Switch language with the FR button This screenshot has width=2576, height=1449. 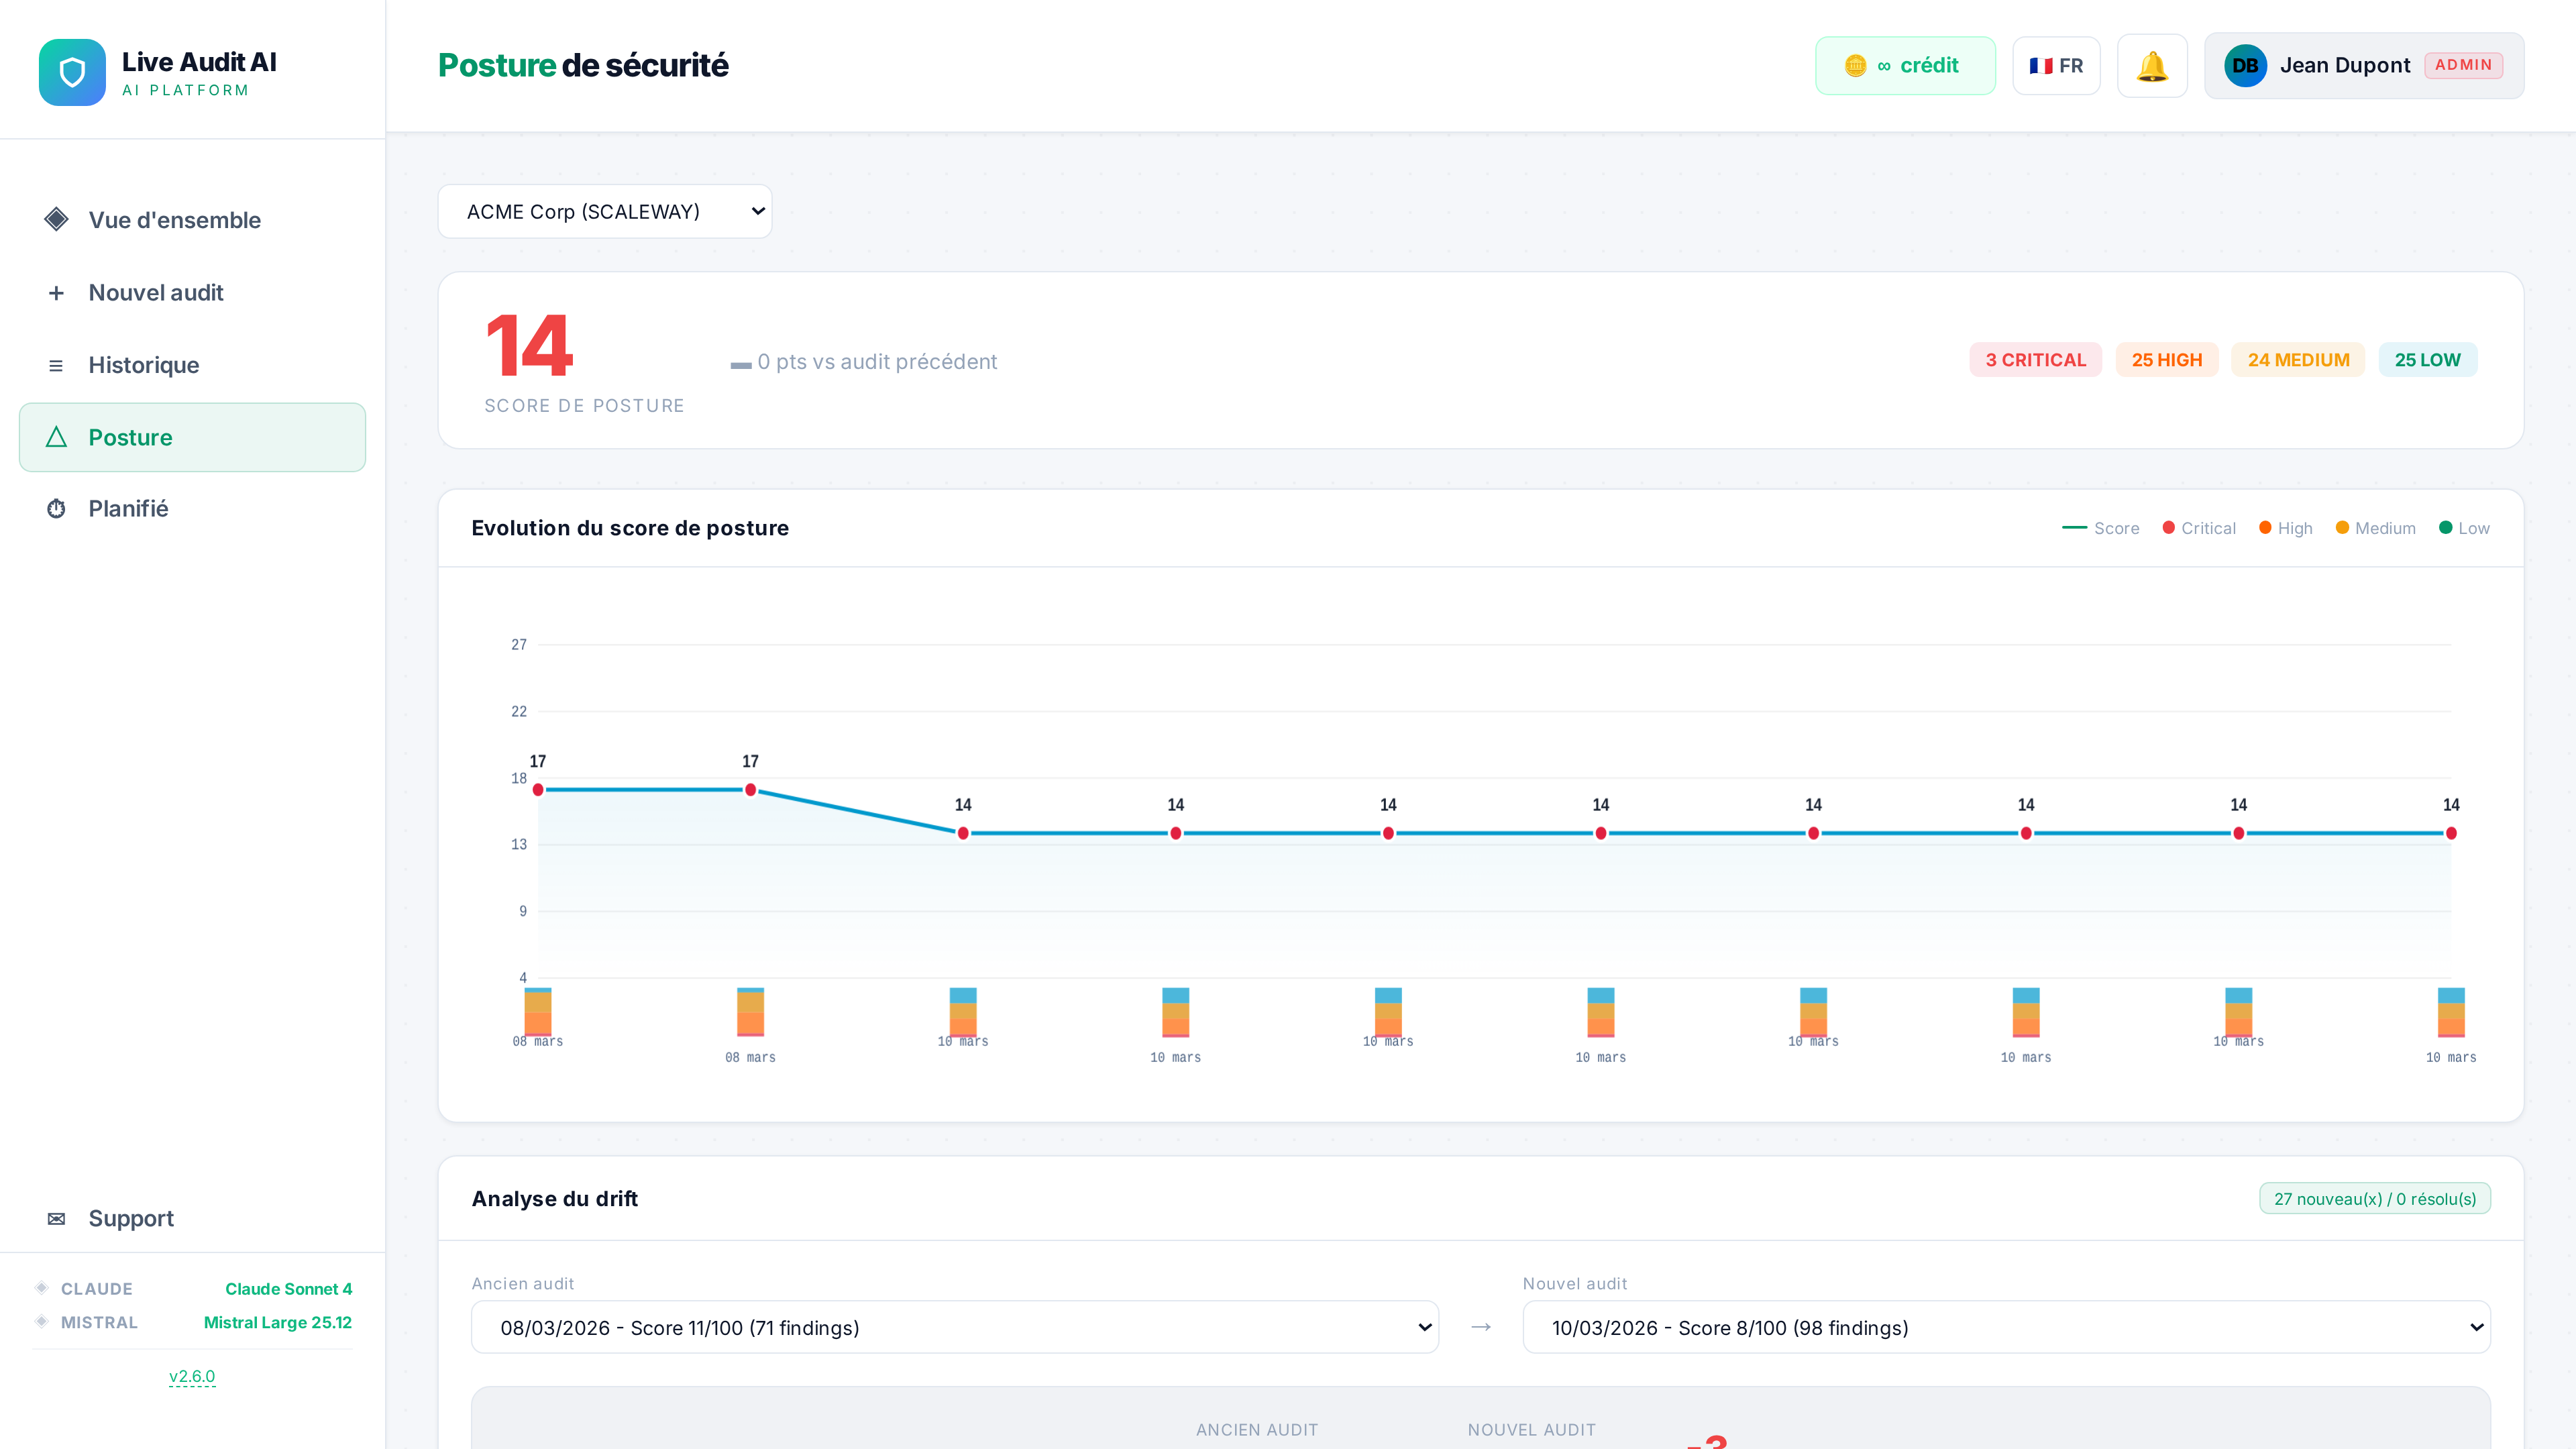coord(2056,66)
